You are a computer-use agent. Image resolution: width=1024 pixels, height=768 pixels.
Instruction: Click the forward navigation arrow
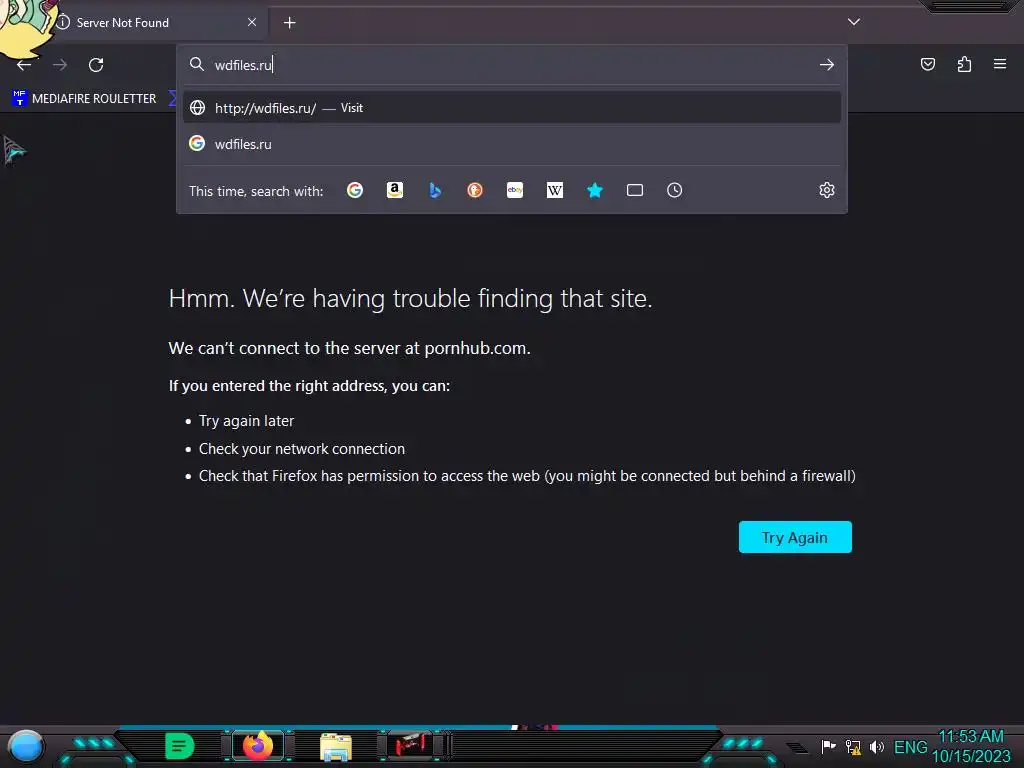(x=60, y=65)
